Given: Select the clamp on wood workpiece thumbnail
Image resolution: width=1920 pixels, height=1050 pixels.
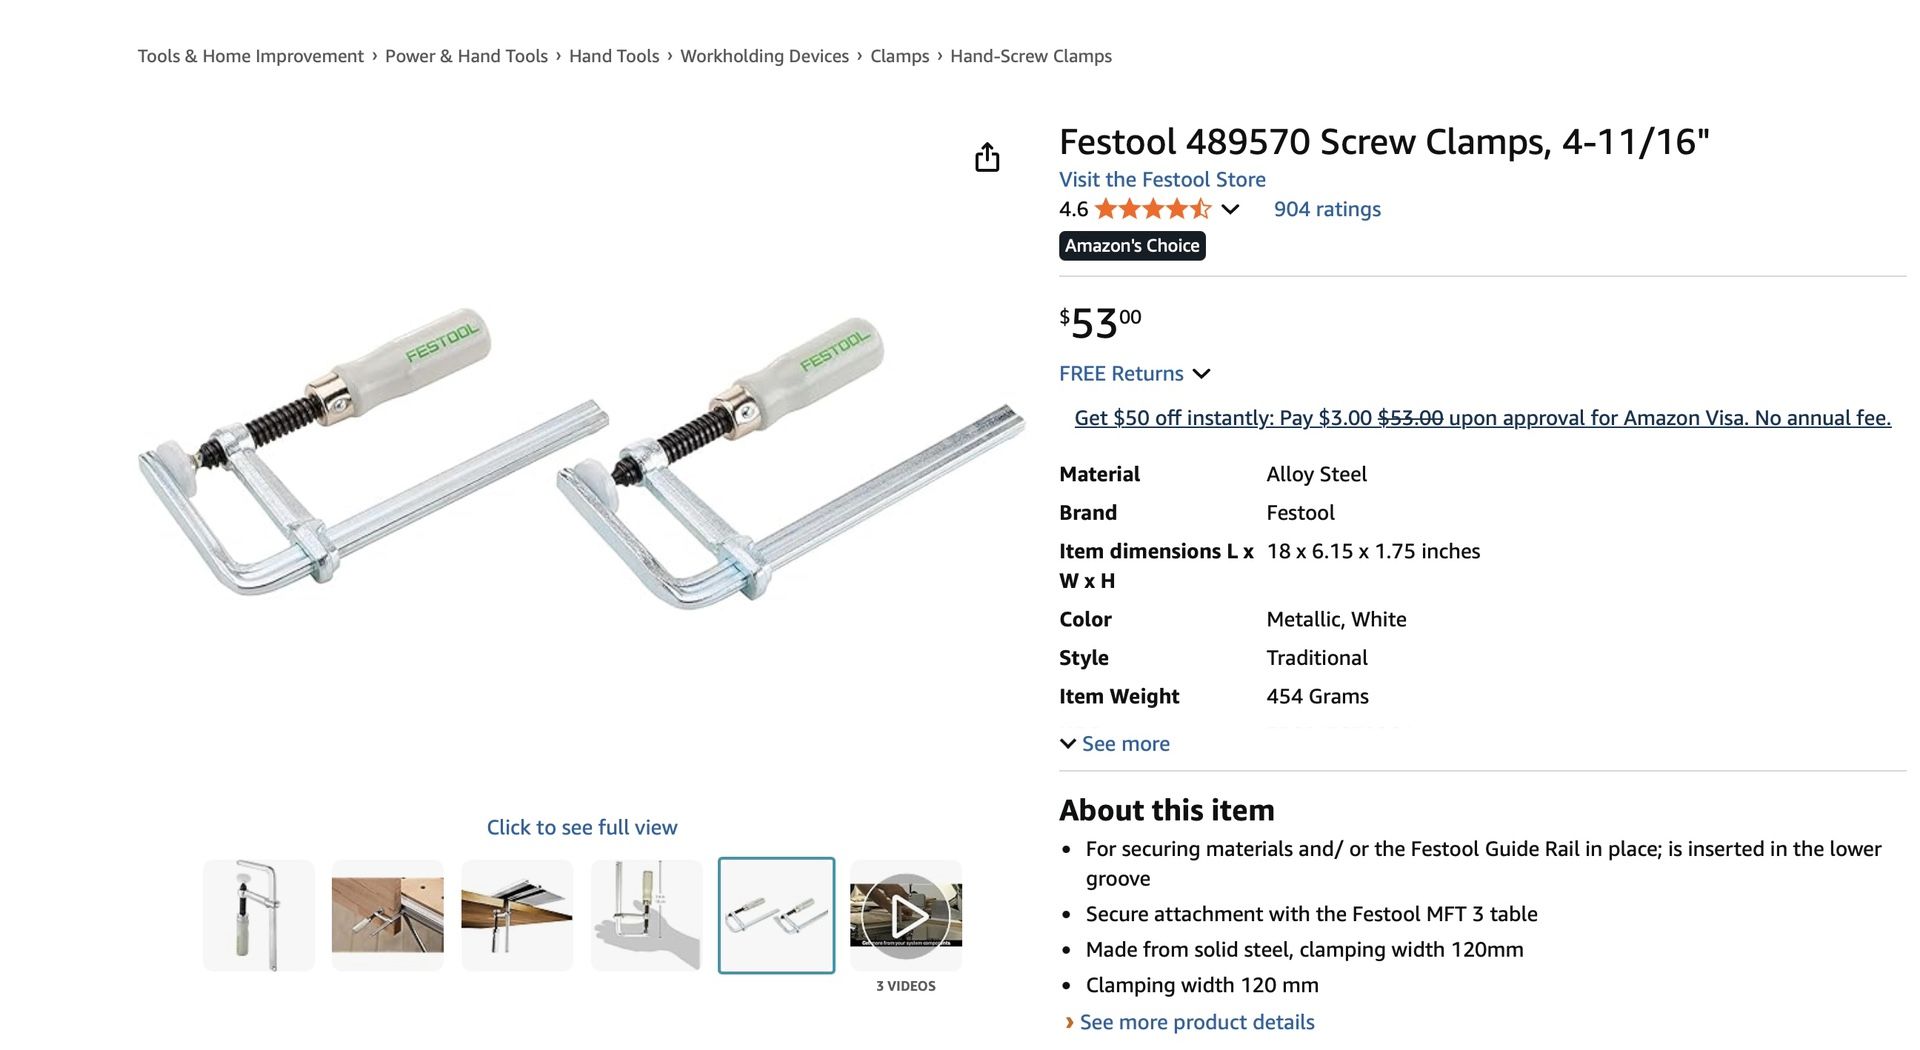Looking at the screenshot, I should [x=388, y=914].
